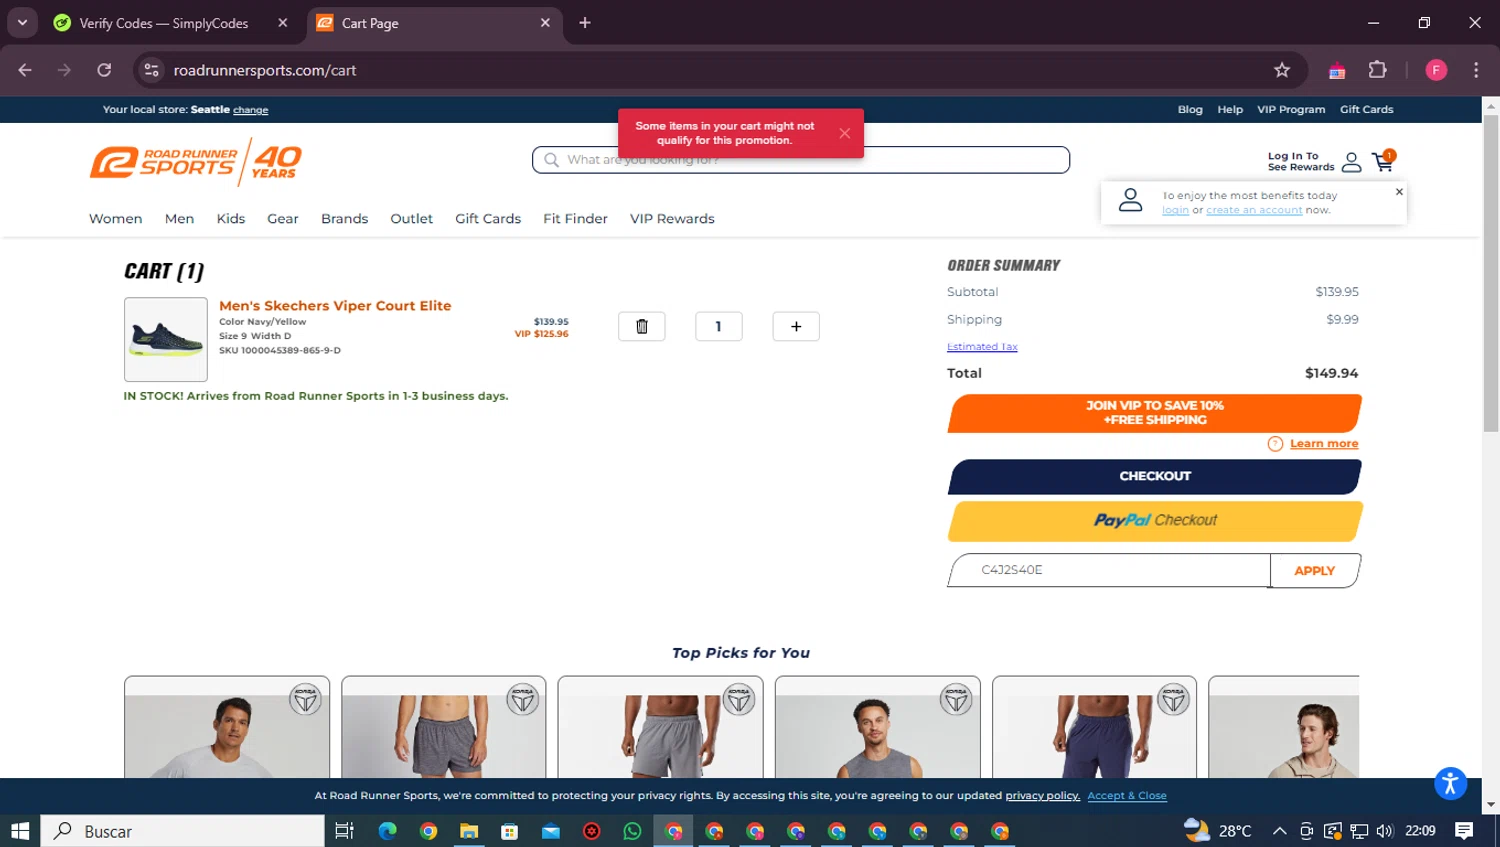Click the site information icon in address bar
Screen dimensions: 1500x847
(152, 70)
